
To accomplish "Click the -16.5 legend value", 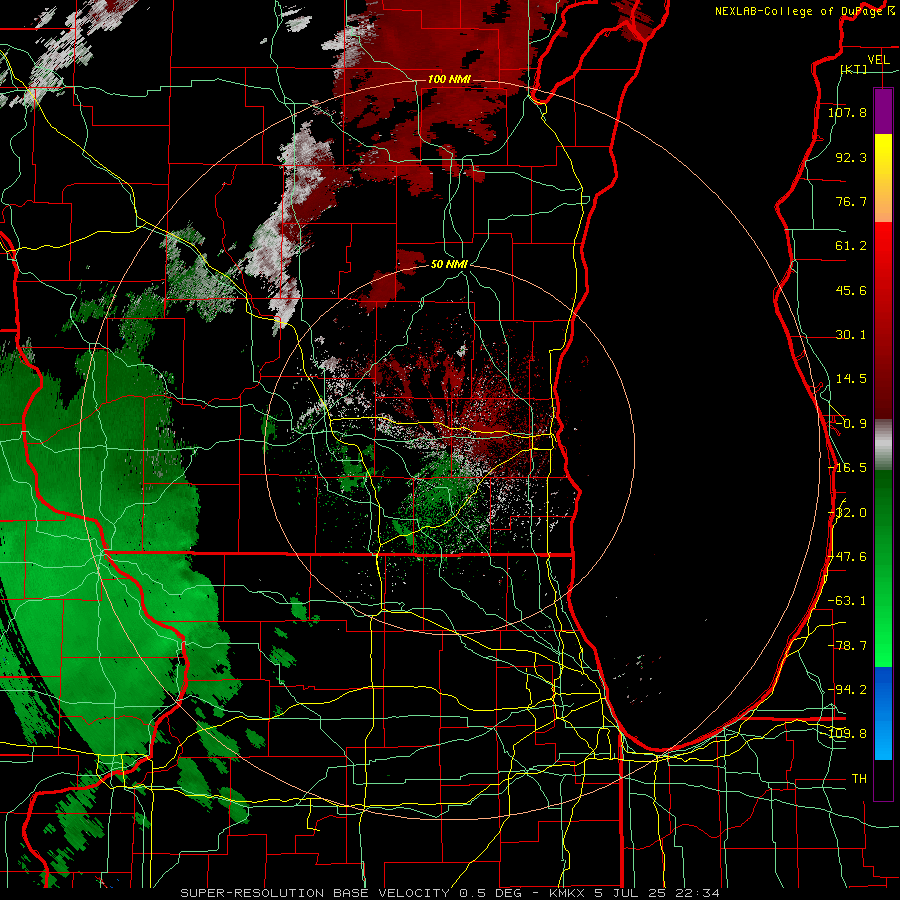I will (x=847, y=468).
